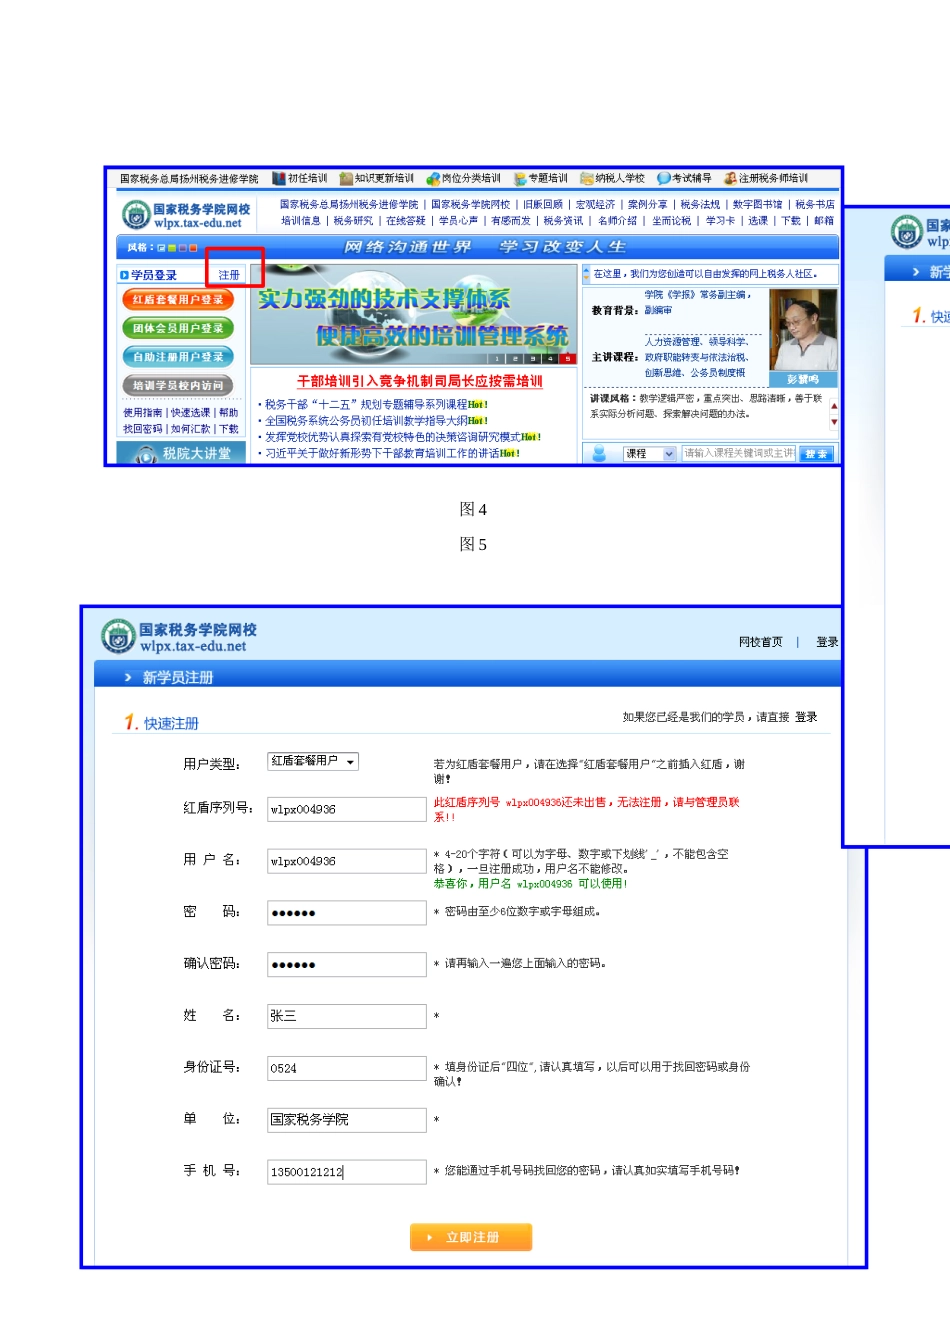Image resolution: width=950 pixels, height=1344 pixels.
Task: Open the 用户类型 dropdown 红盾套餐用户
Action: click(313, 761)
